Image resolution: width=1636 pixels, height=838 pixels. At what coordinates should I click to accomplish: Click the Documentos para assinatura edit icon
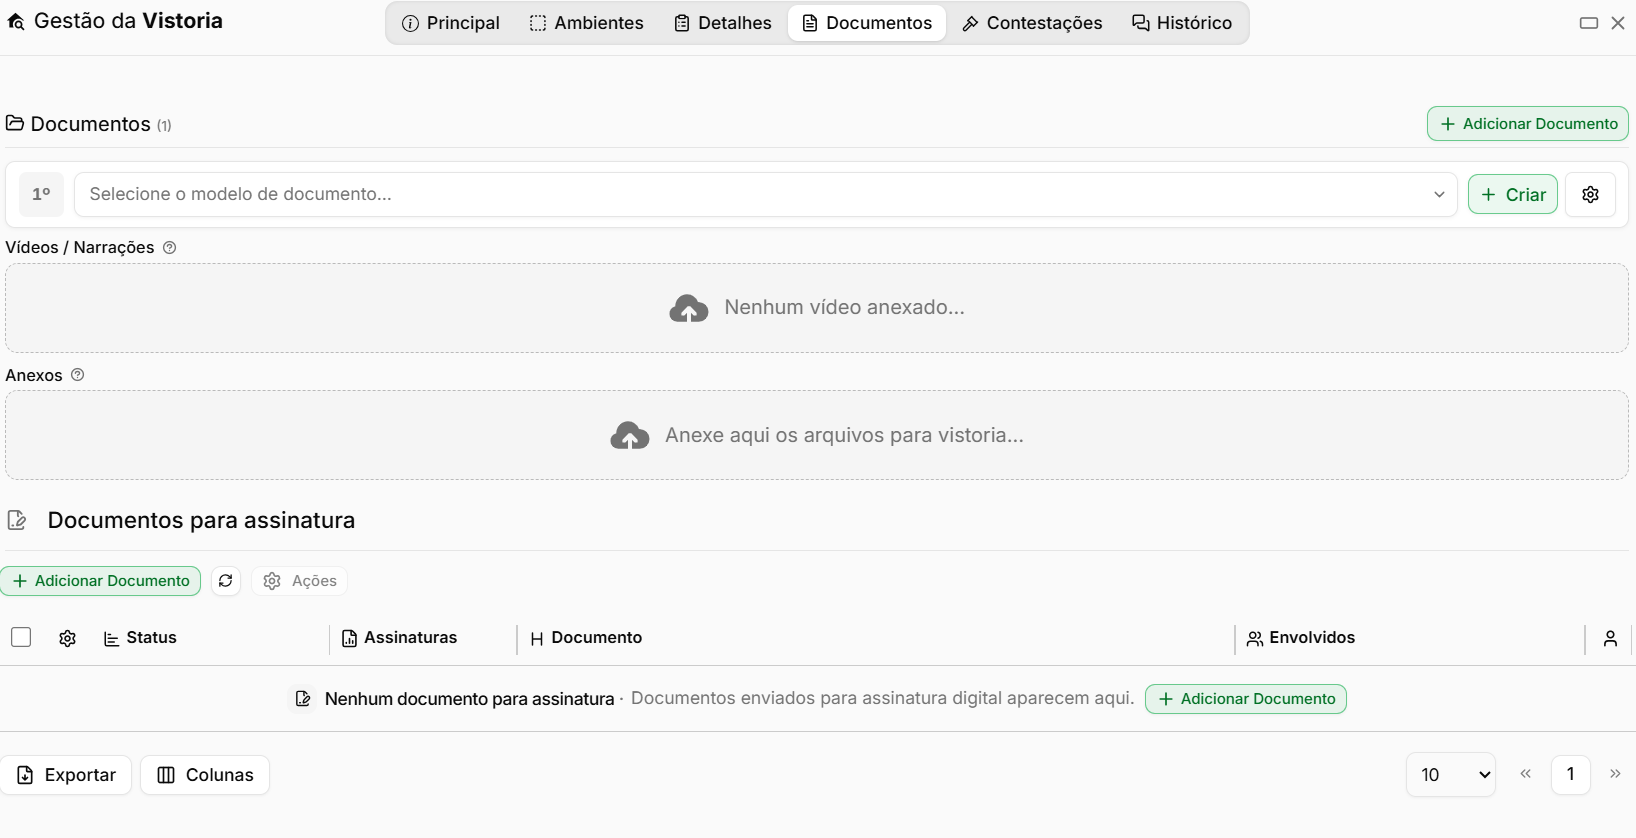17,520
